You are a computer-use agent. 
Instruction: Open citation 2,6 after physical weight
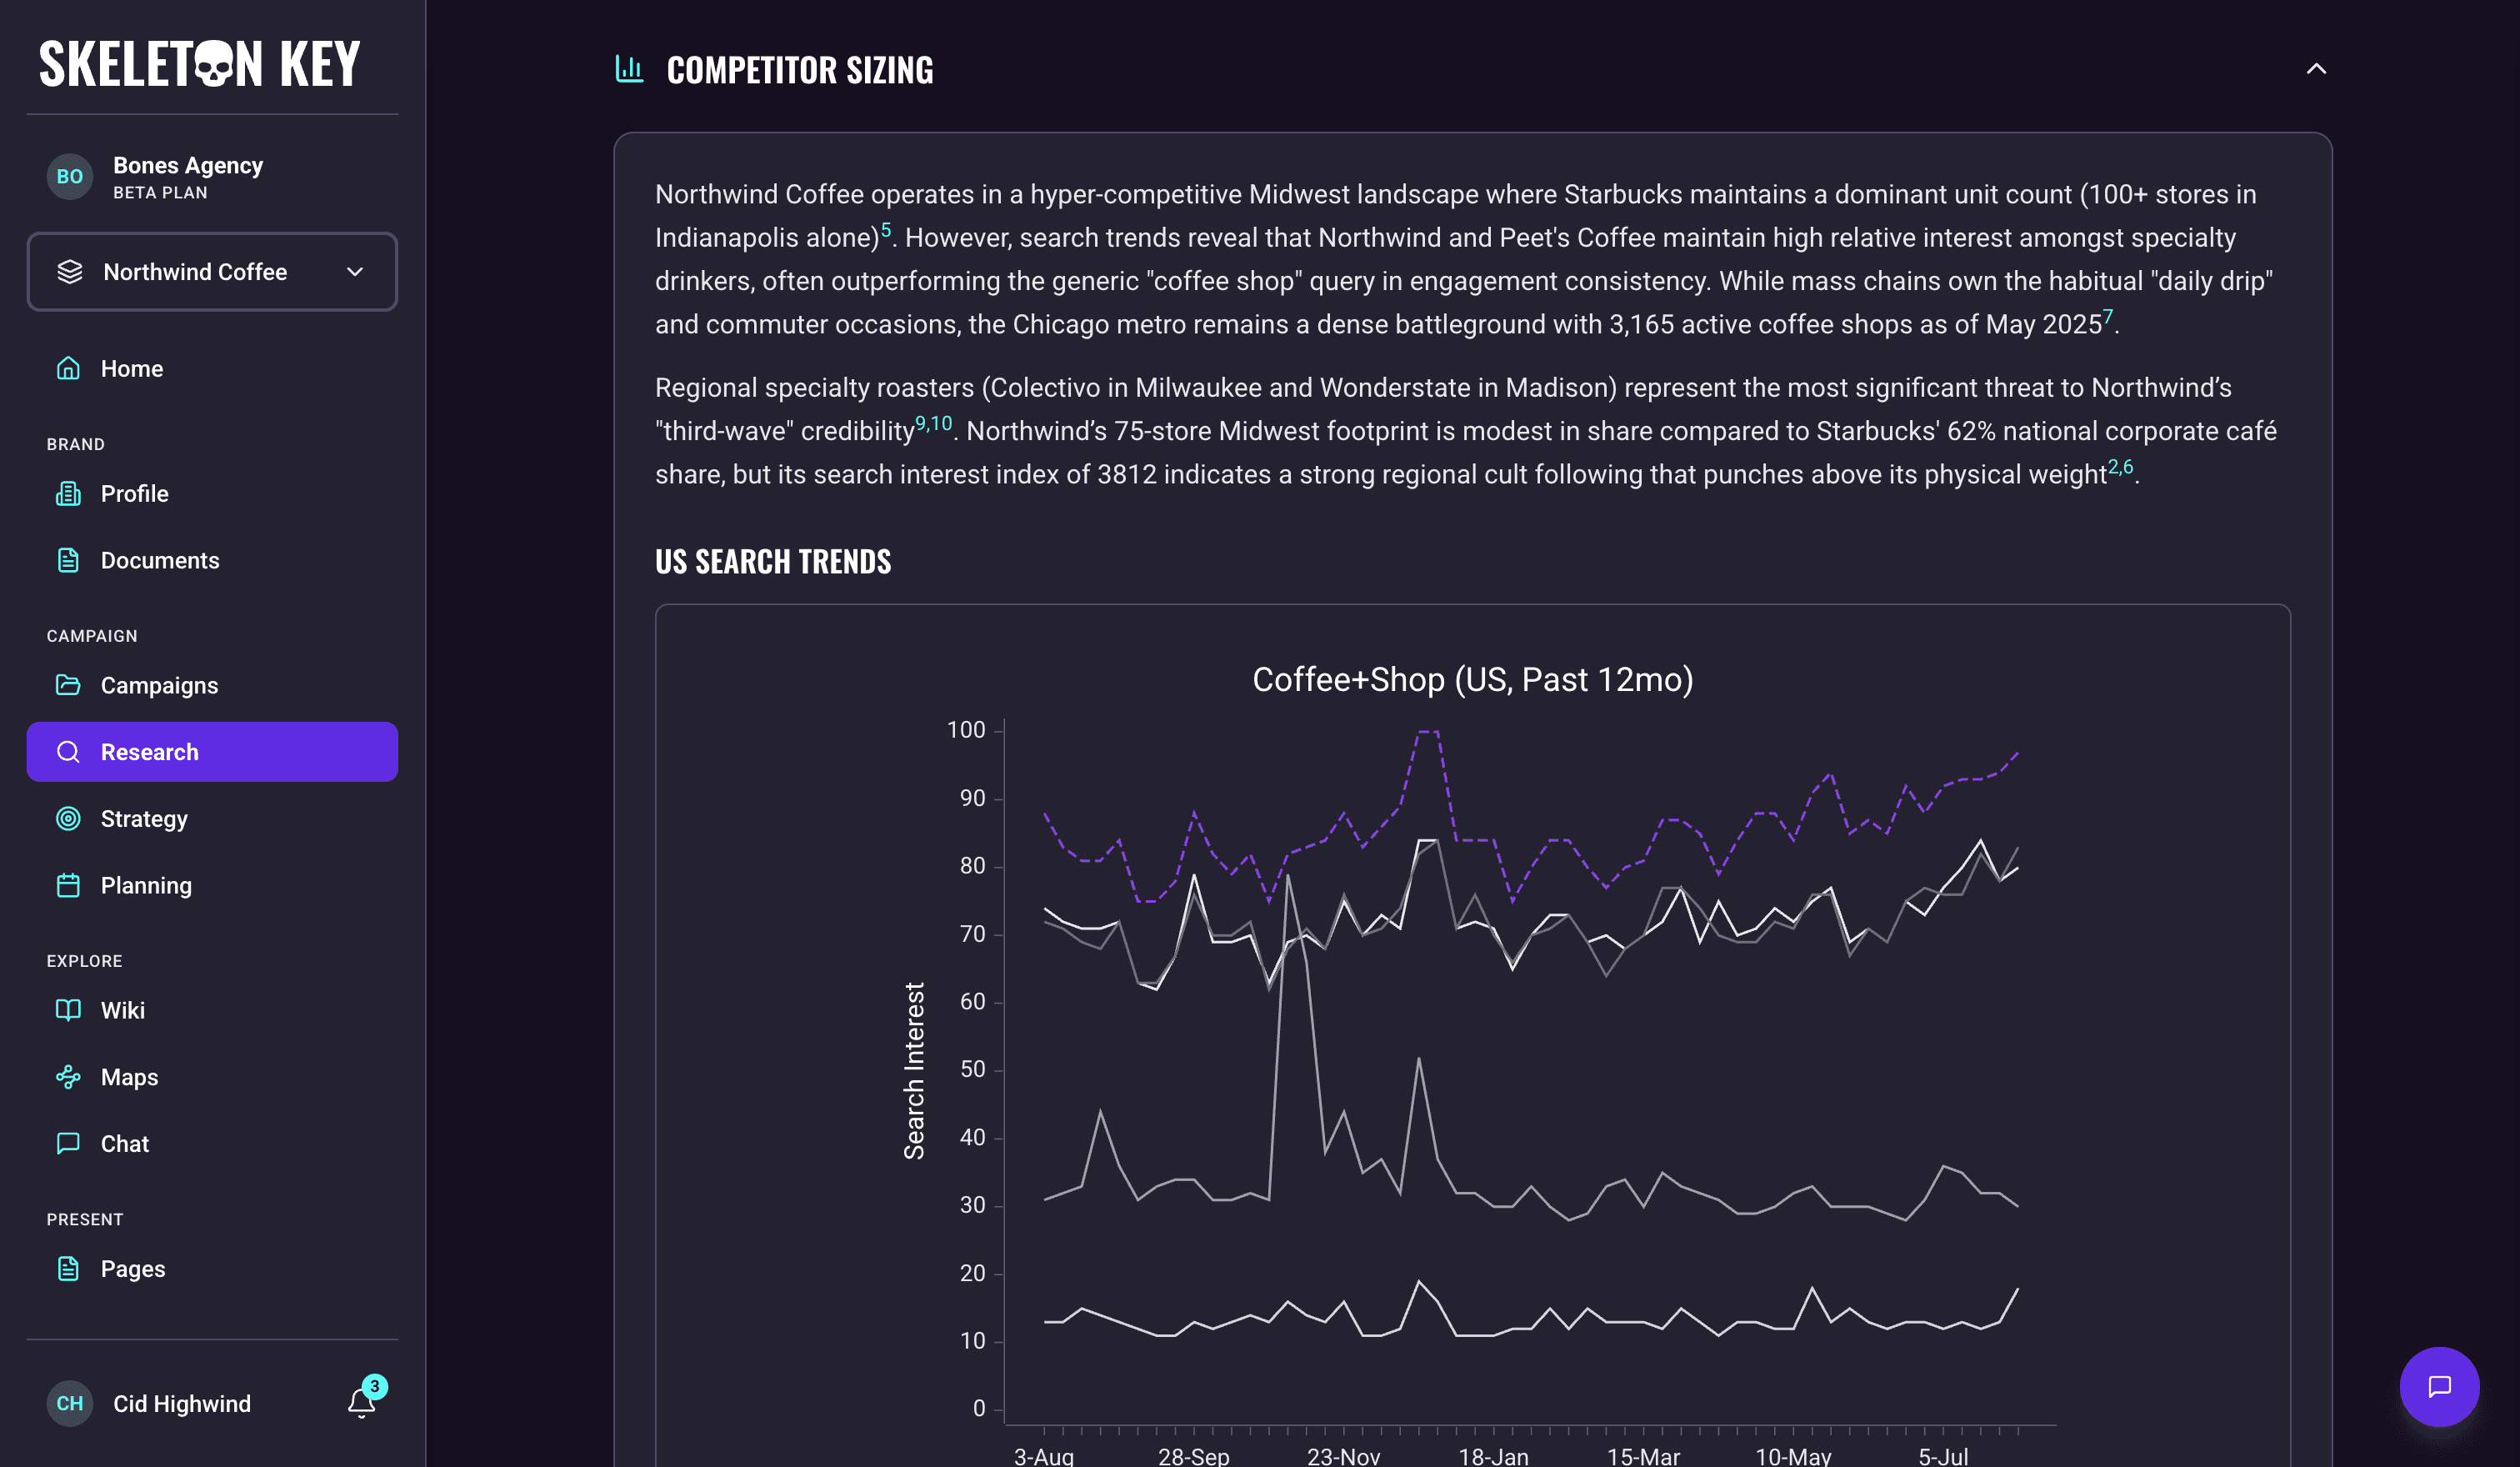click(2120, 468)
